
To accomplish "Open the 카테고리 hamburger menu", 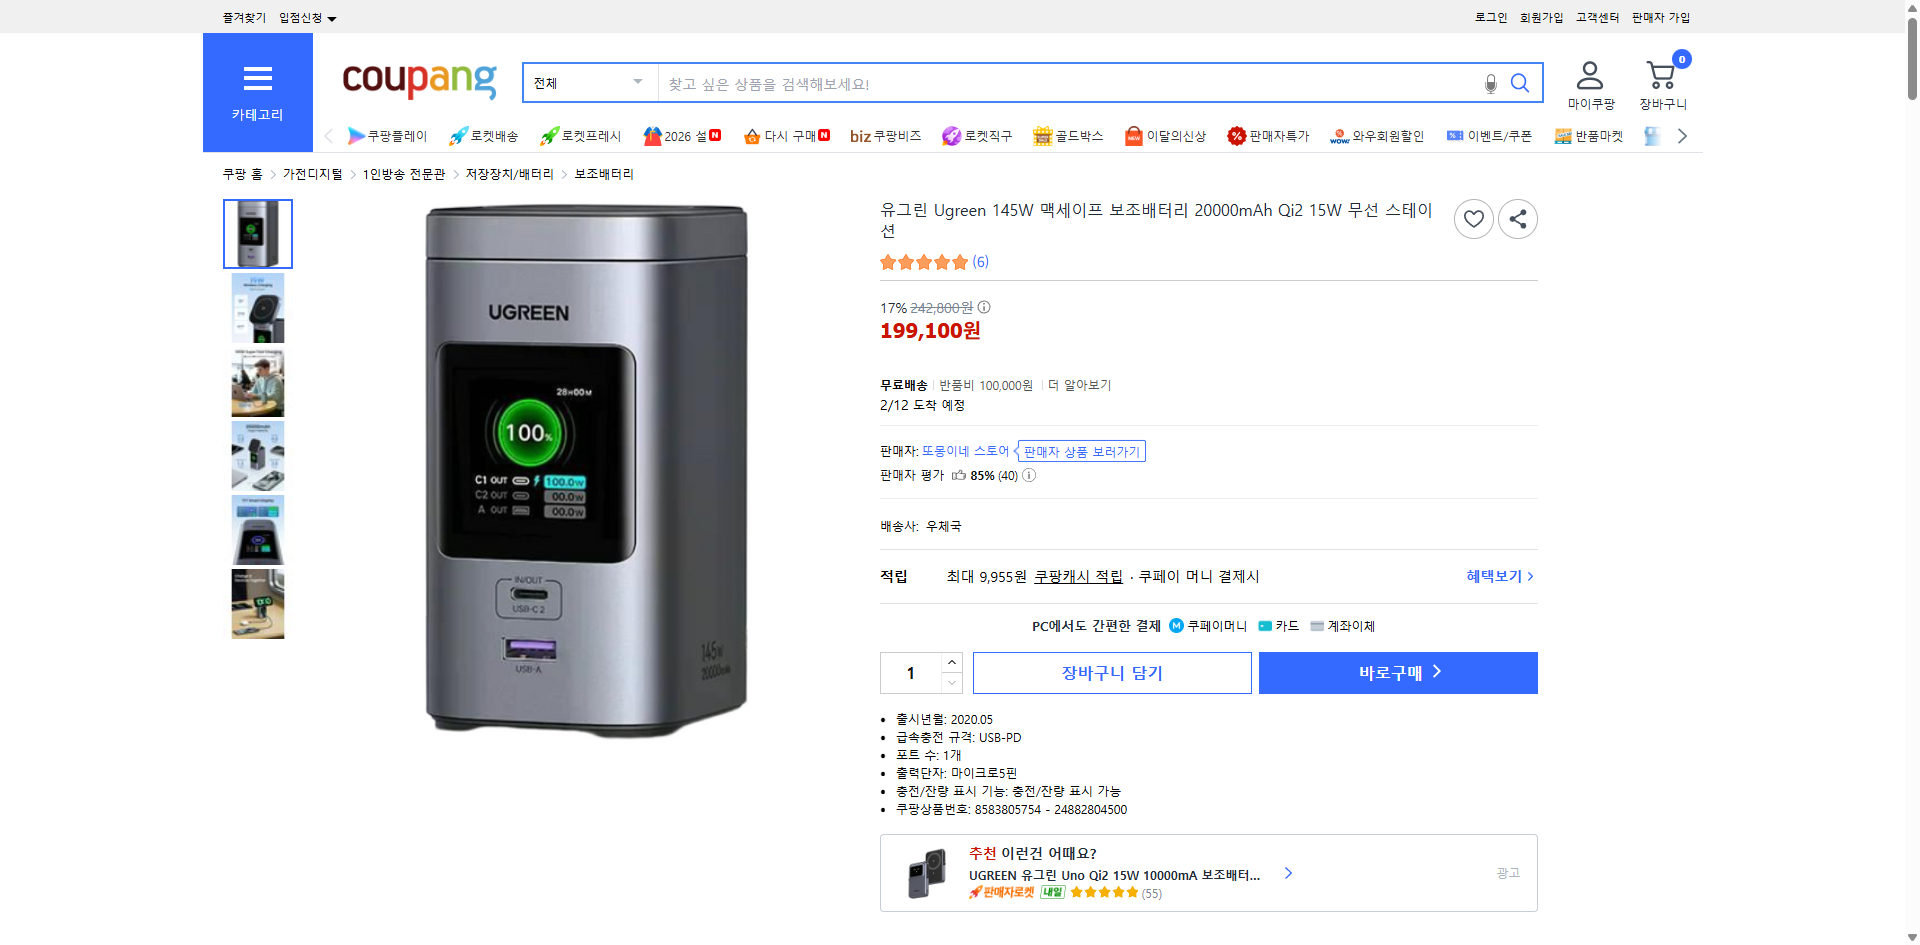I will pos(257,79).
